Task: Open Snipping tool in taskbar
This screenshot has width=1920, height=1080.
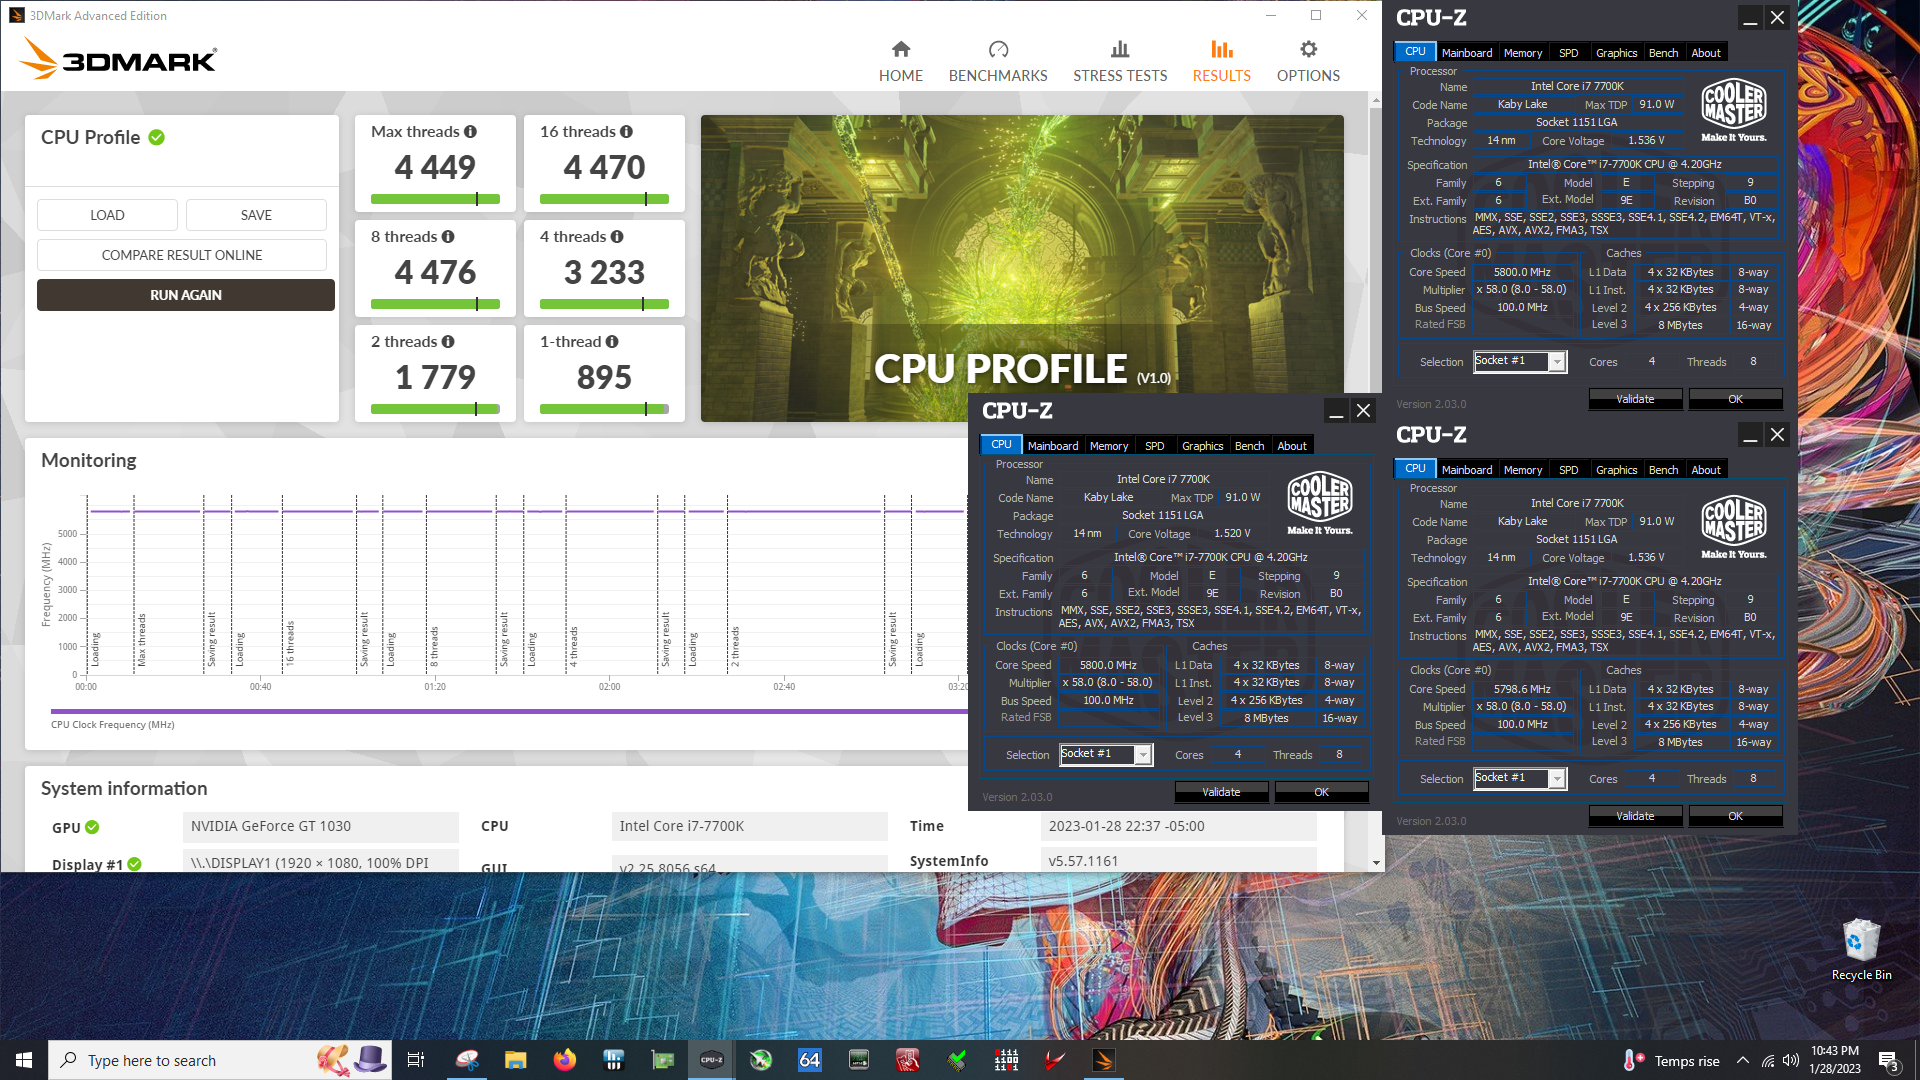Action: click(x=467, y=1060)
